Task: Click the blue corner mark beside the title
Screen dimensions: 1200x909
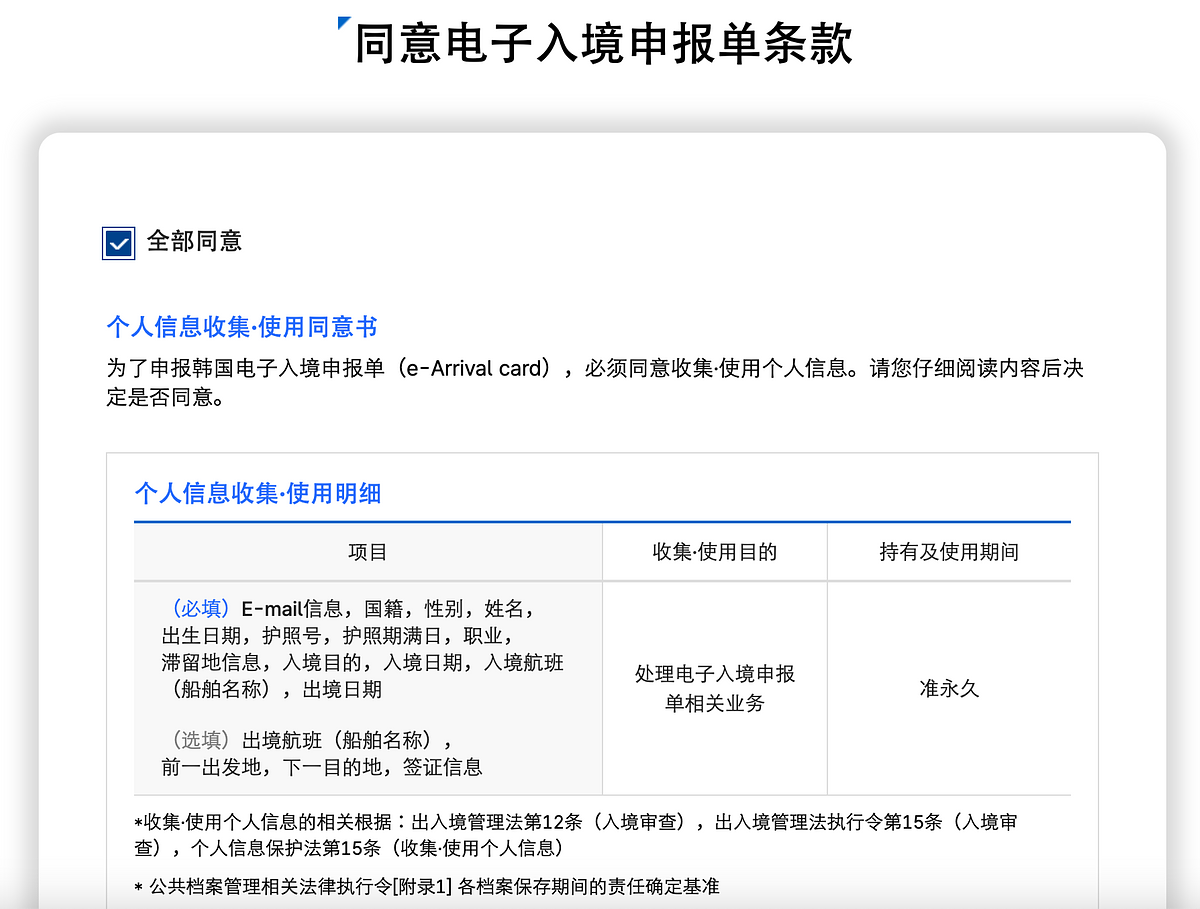Action: 344,22
